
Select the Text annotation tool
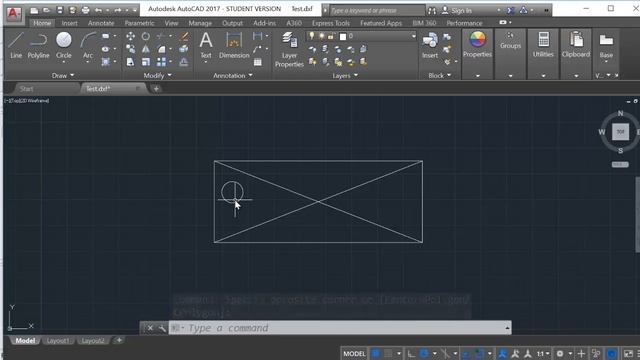206,45
